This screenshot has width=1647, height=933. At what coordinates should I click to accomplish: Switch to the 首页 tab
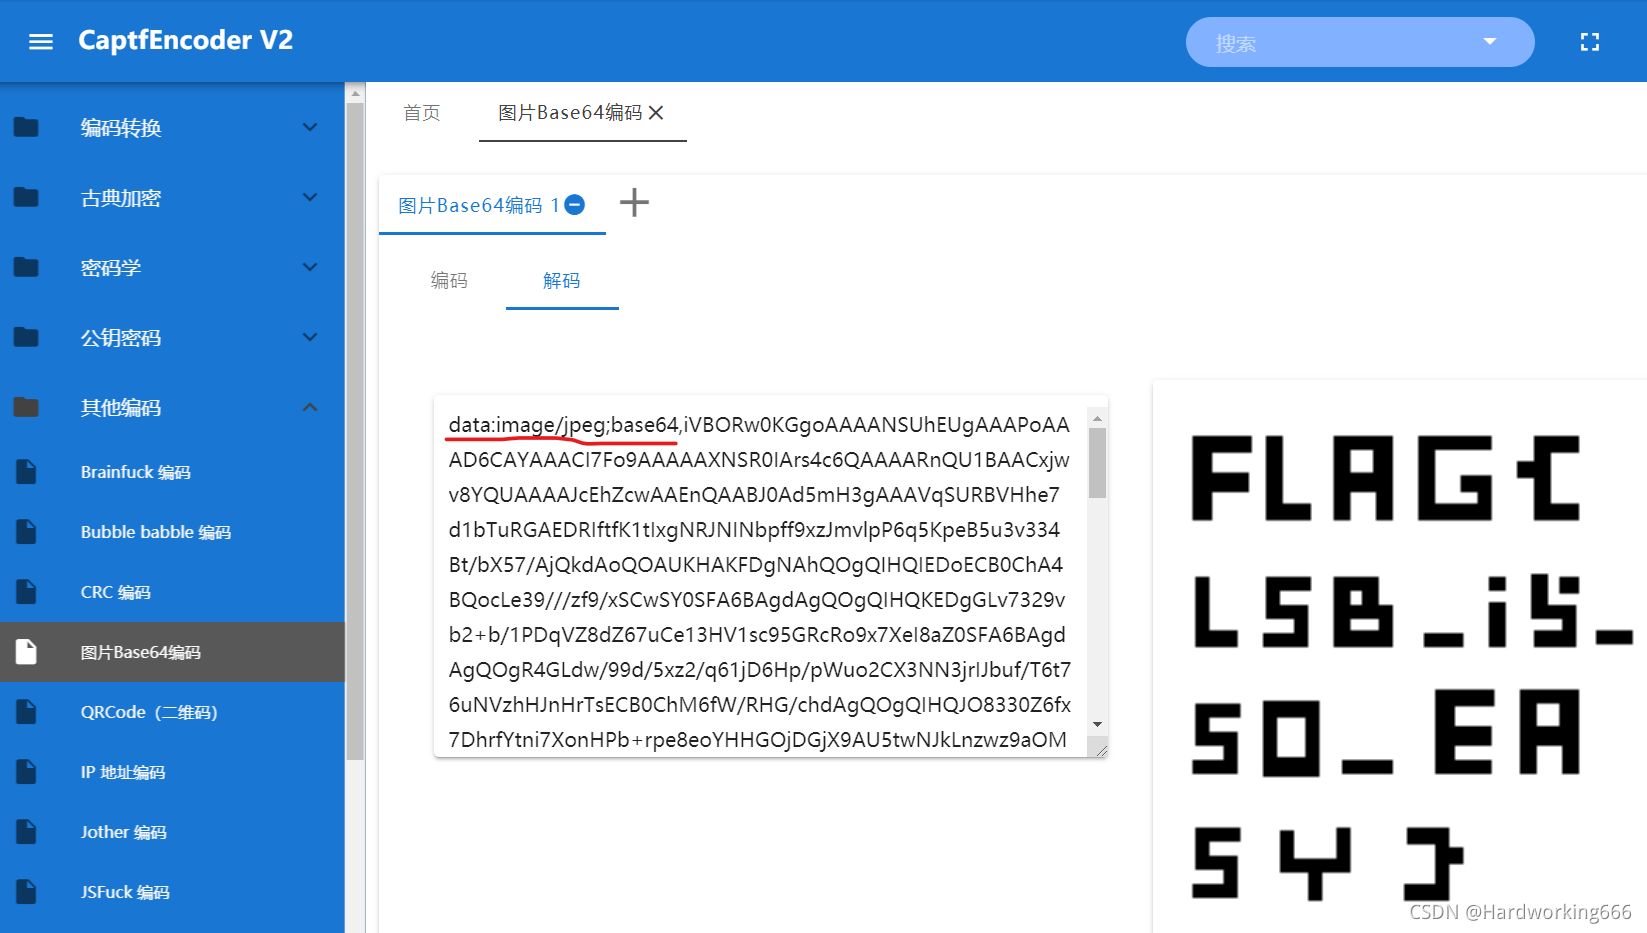(x=421, y=113)
